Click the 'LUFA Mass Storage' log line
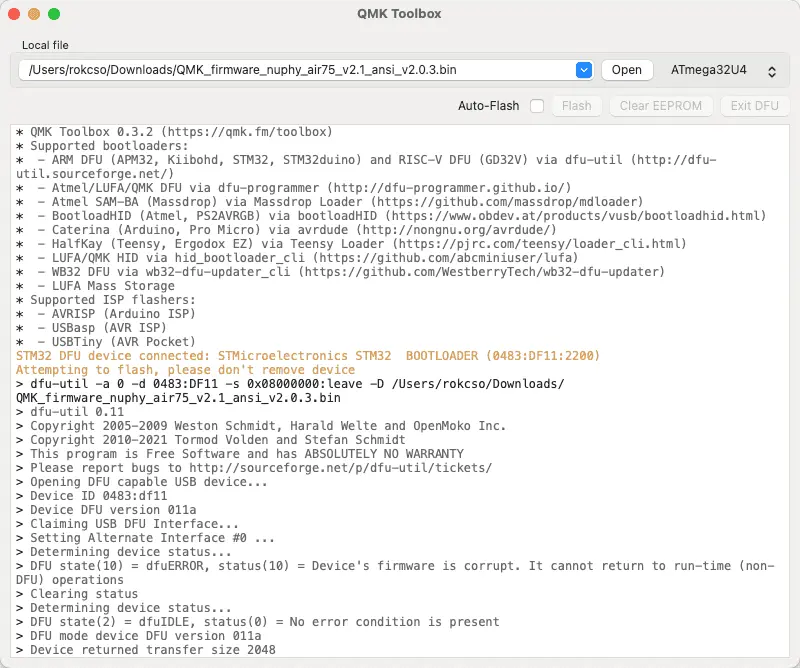Viewport: 800px width, 668px height. pyautogui.click(x=95, y=286)
